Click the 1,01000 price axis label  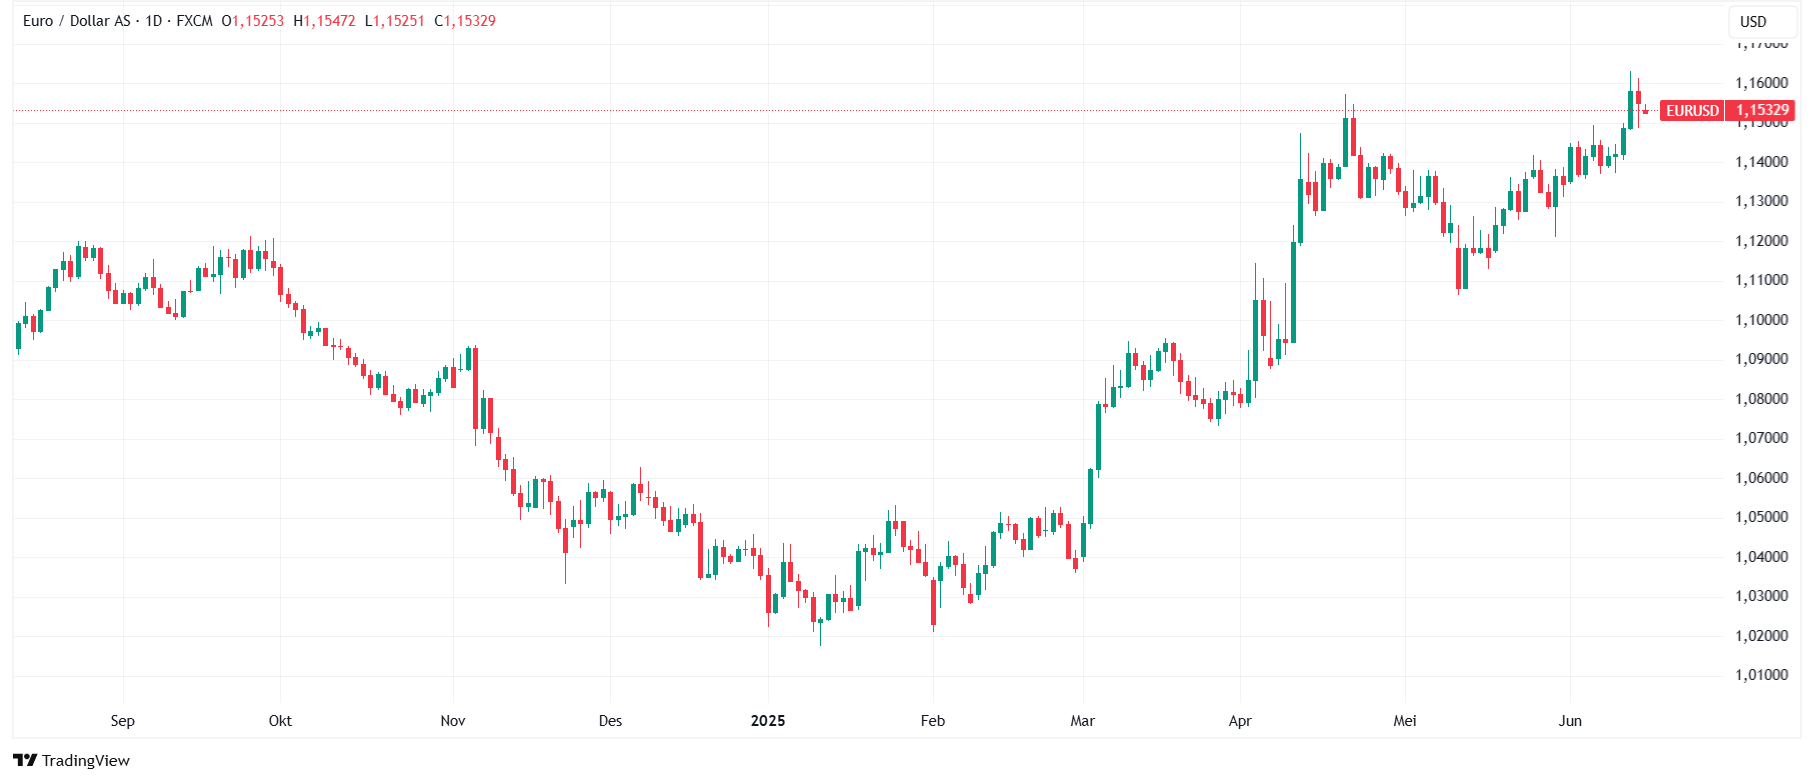point(1762,675)
